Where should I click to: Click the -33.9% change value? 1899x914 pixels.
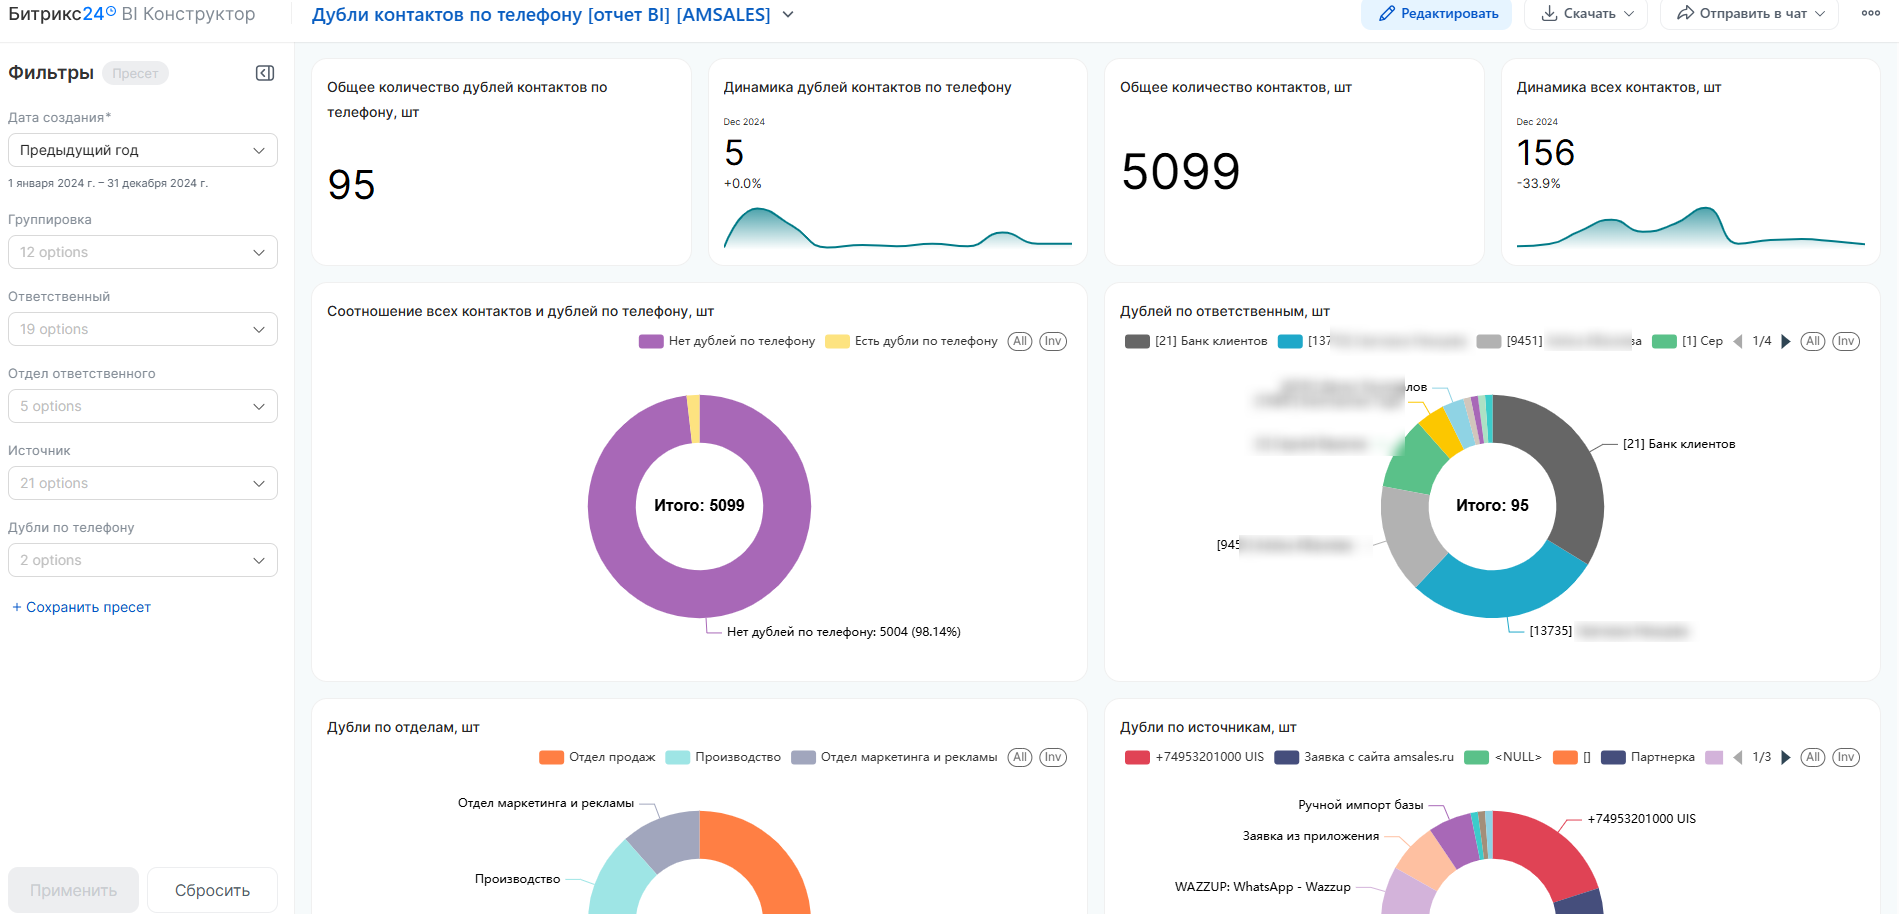1538,184
